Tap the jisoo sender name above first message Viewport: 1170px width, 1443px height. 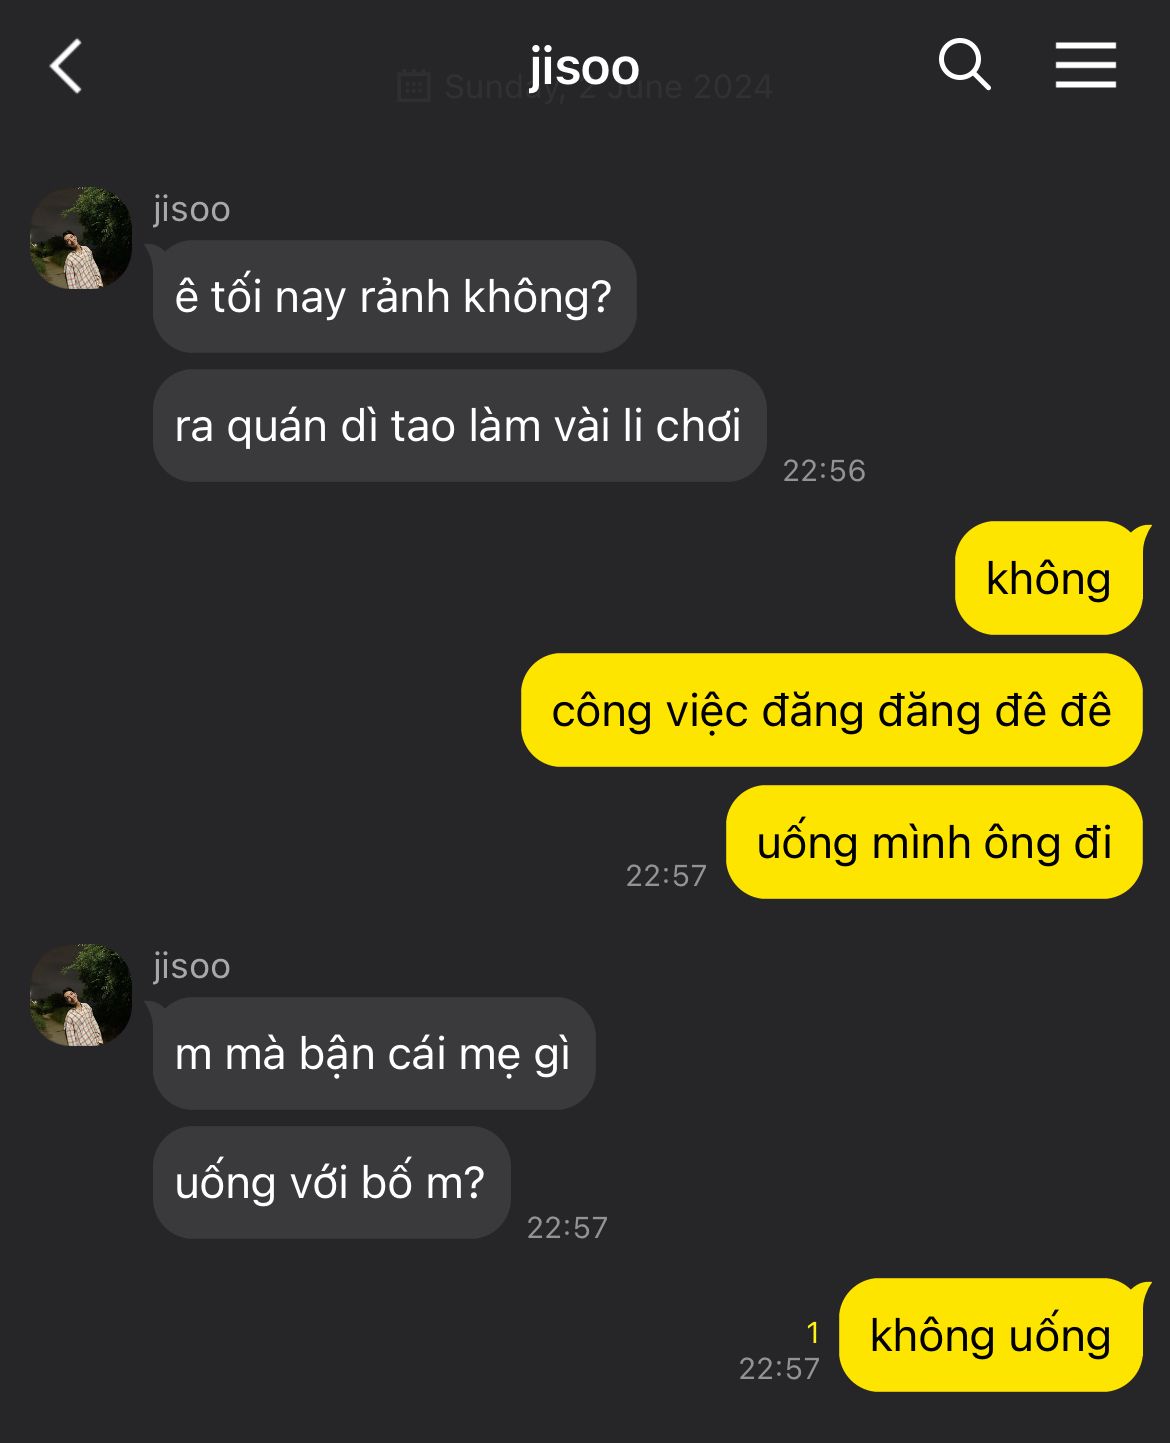tap(192, 209)
